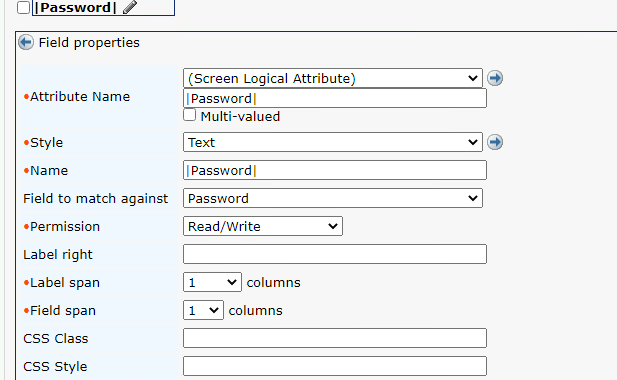This screenshot has height=380, width=617.
Task: Open the Permission dropdown showing Read/Write
Action: coord(263,226)
